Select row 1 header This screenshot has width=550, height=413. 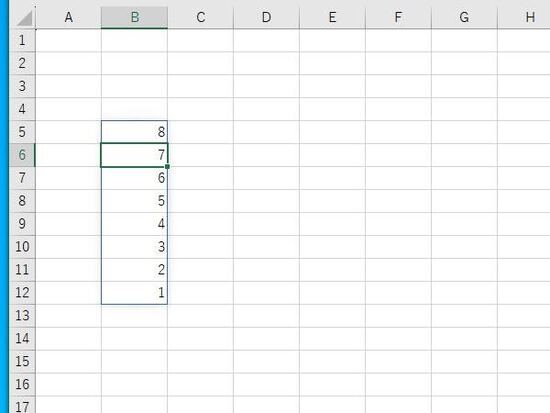point(23,40)
